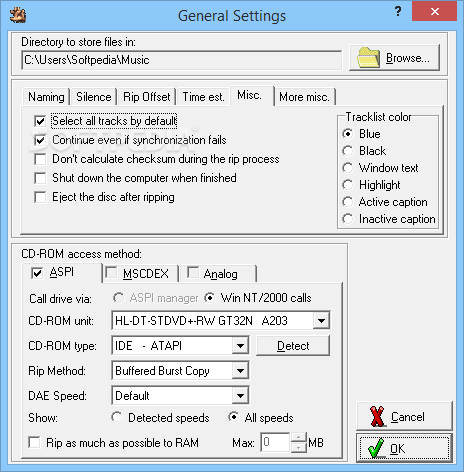Click the Detect button

click(293, 346)
